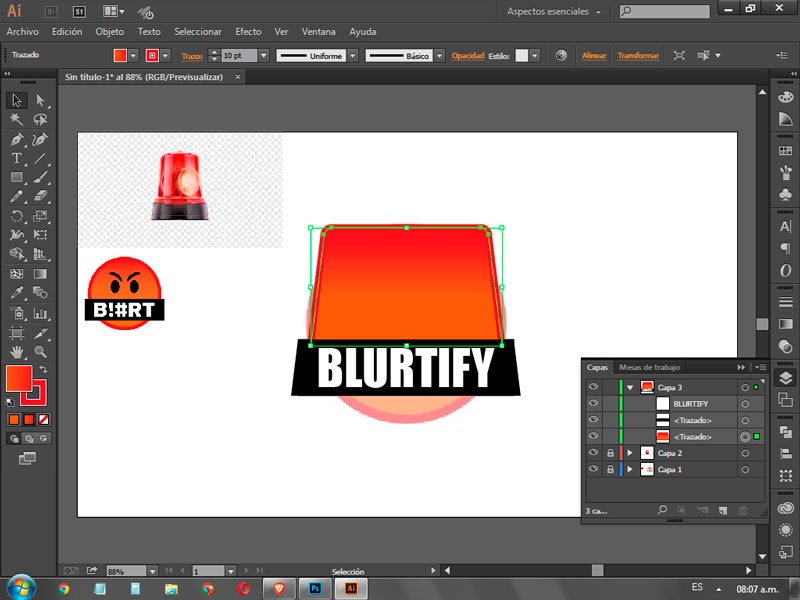The image size is (800, 600).
Task: Click the zoom level 88% field
Action: 126,571
